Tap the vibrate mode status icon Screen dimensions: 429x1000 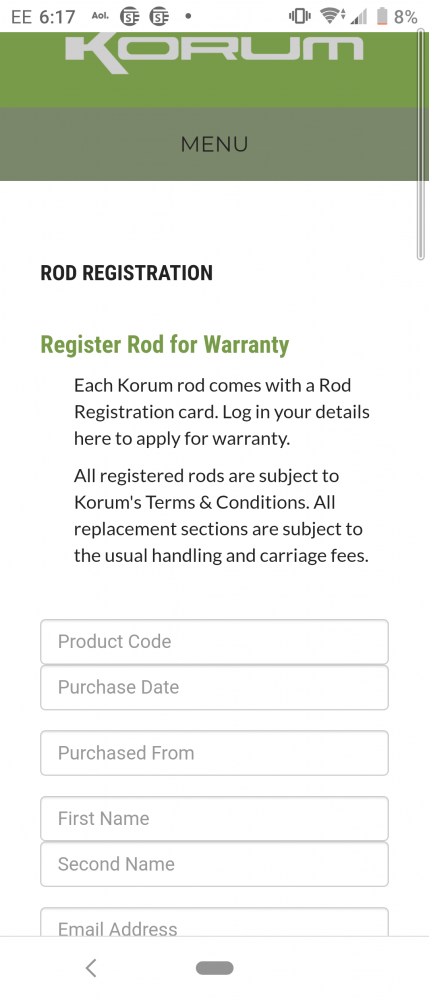pyautogui.click(x=300, y=16)
